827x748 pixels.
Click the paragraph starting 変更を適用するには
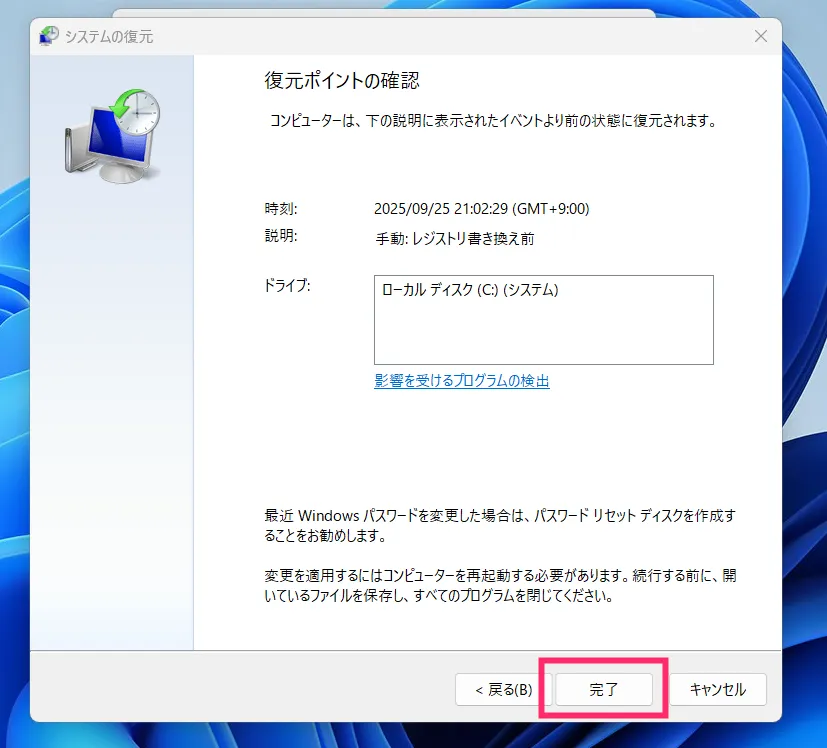pyautogui.click(x=500, y=586)
